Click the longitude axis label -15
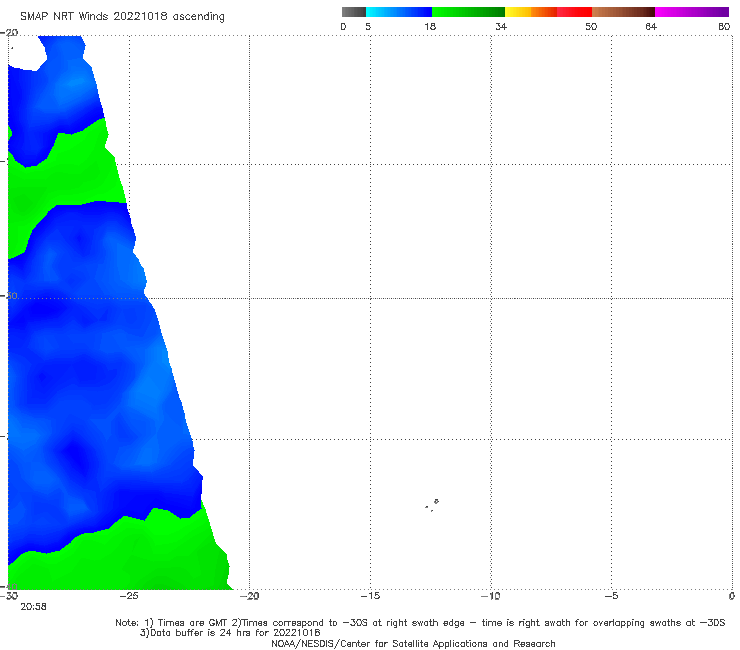The image size is (740, 650). click(370, 596)
